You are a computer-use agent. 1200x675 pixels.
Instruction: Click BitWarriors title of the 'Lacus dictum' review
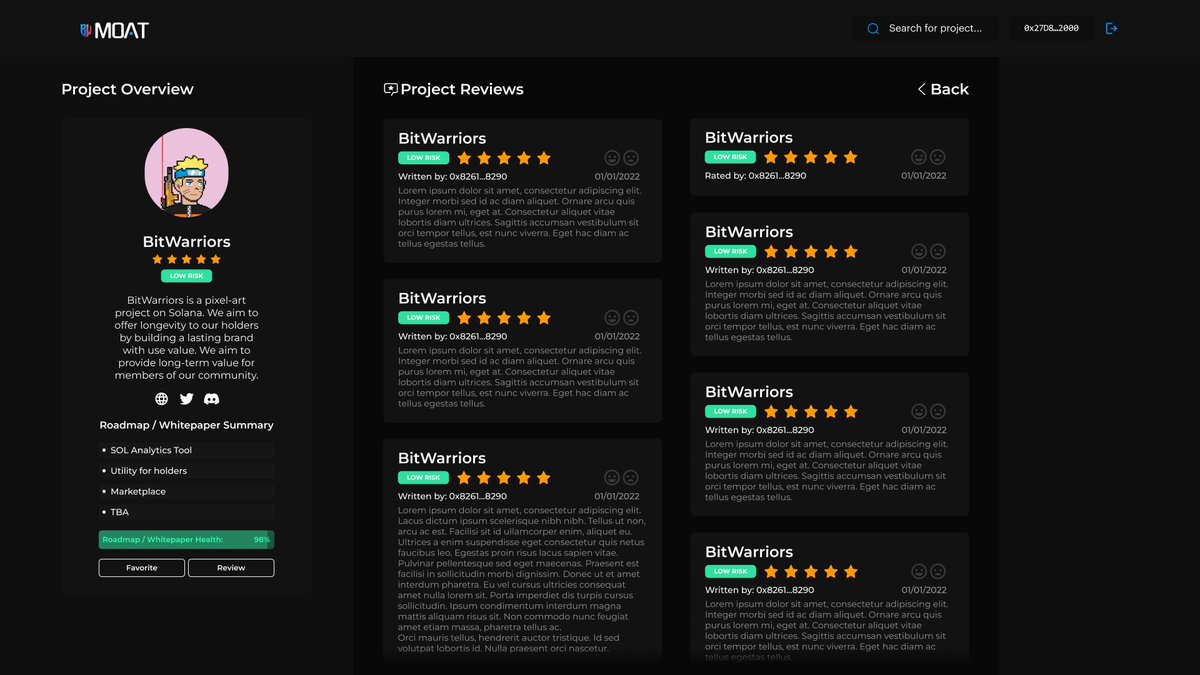click(x=442, y=458)
